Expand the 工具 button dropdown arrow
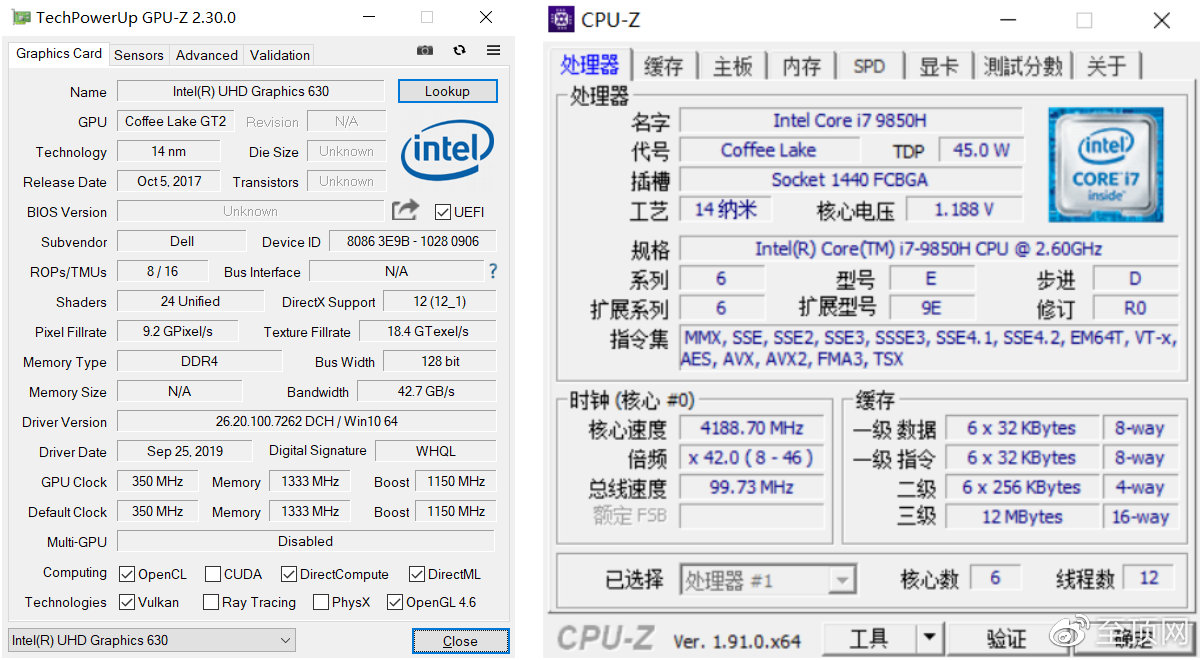Viewport: 1202px width, 660px height. click(x=930, y=637)
